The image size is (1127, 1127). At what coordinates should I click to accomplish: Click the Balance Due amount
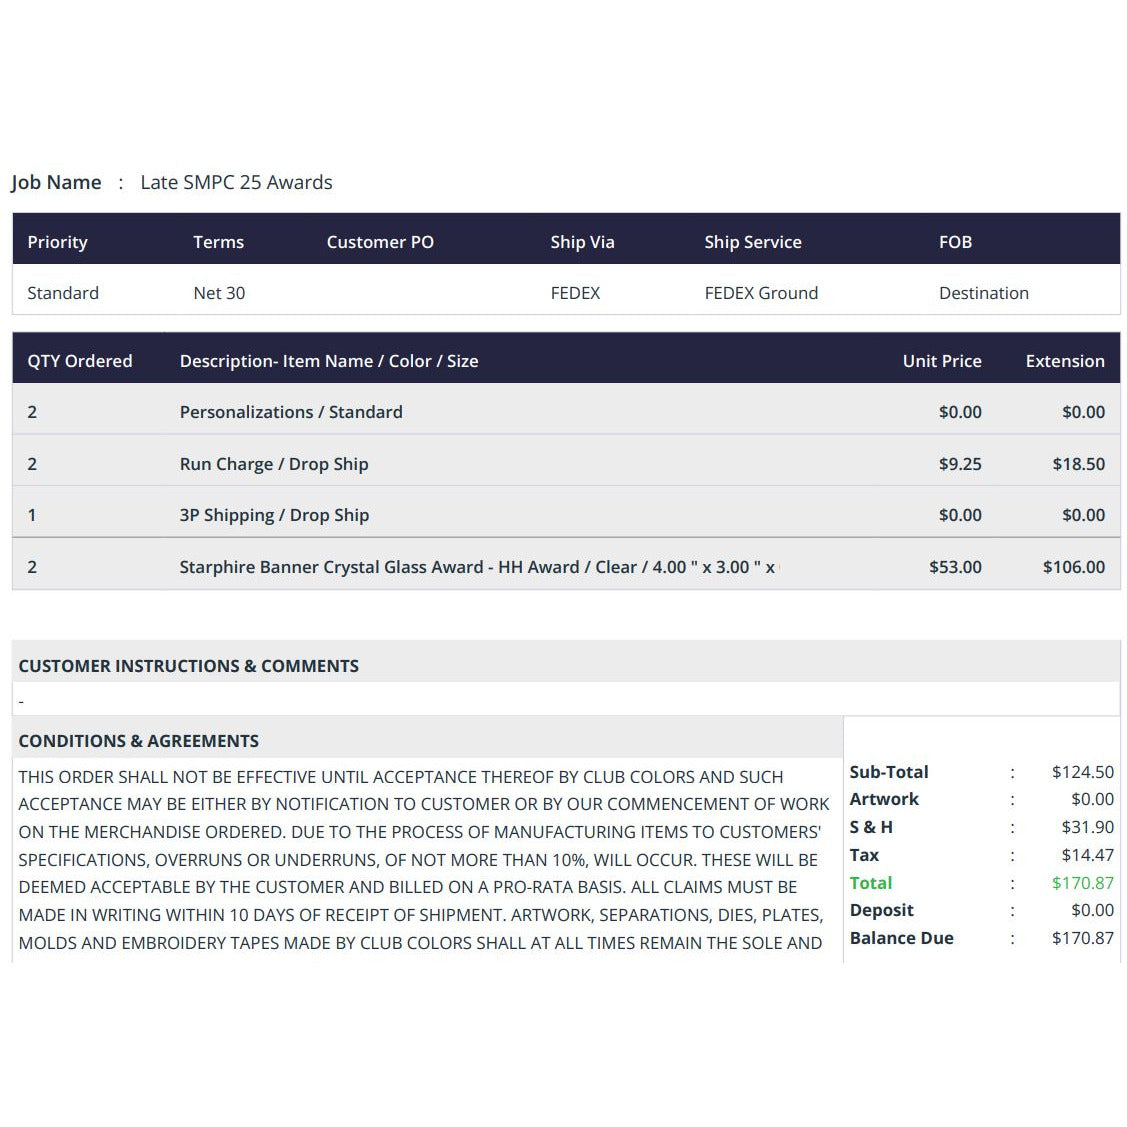(x=1082, y=938)
